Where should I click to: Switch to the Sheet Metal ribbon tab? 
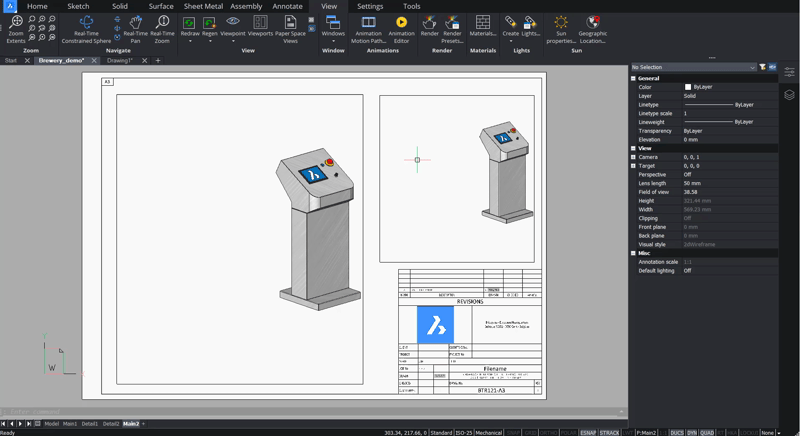pyautogui.click(x=203, y=6)
